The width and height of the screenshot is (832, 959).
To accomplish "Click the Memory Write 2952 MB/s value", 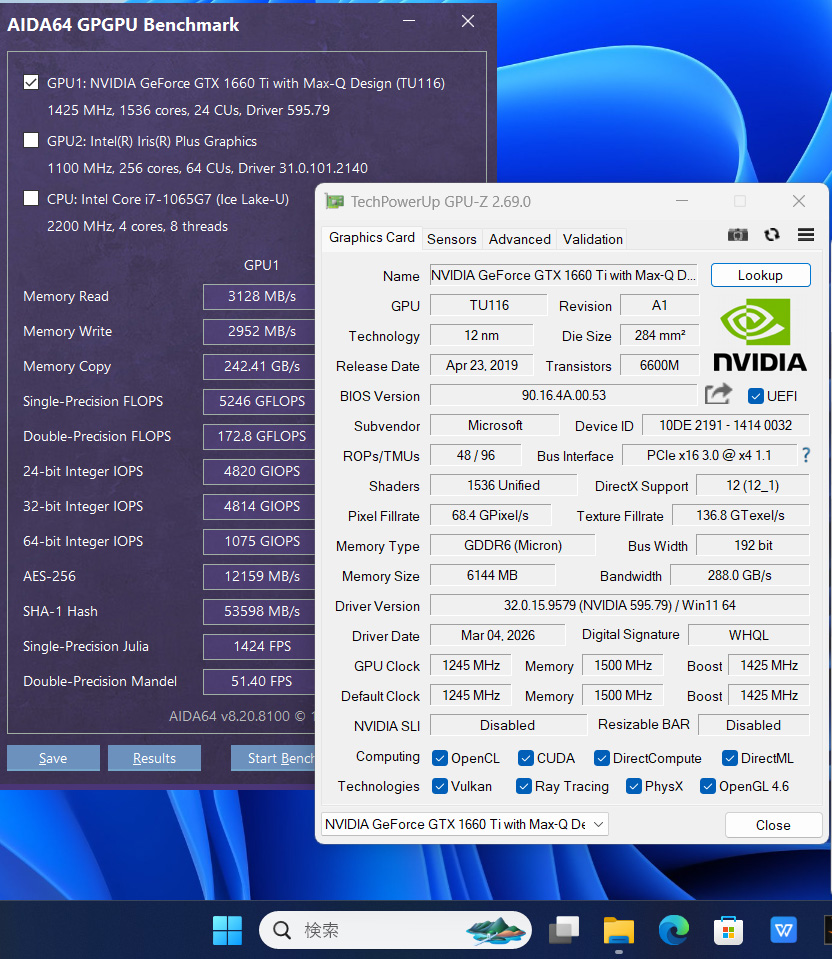I will [x=259, y=331].
